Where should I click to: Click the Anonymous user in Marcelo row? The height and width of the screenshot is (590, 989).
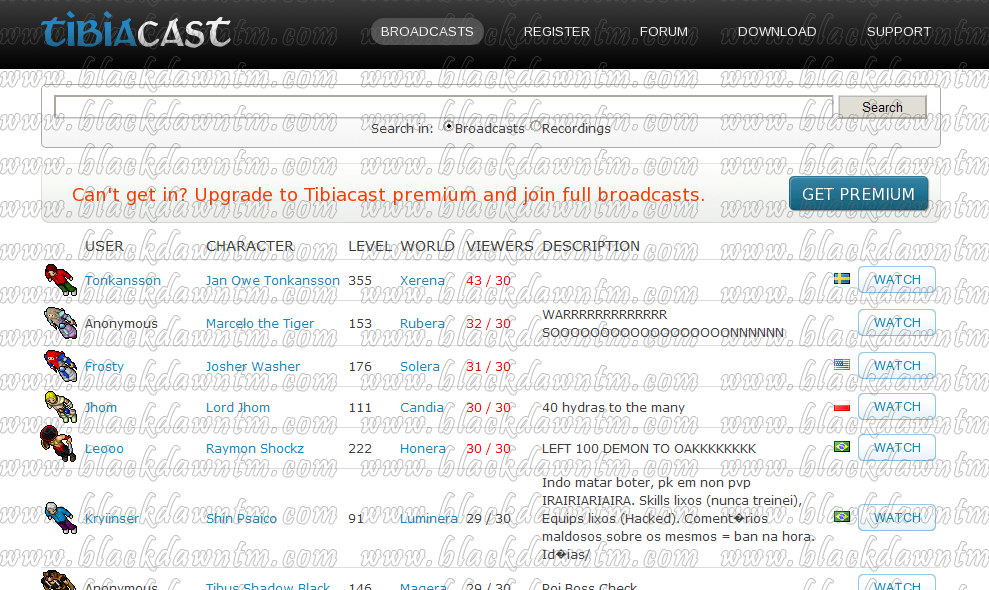coord(121,323)
